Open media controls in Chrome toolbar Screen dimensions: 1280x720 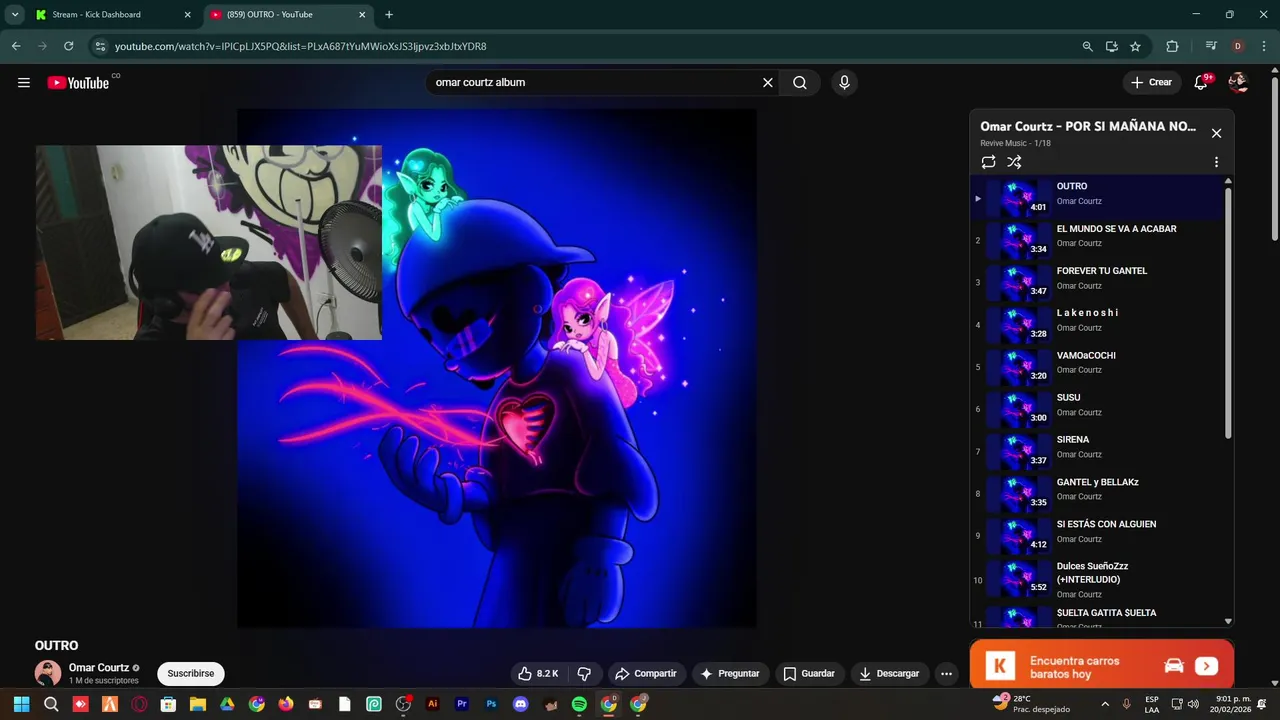1211,46
